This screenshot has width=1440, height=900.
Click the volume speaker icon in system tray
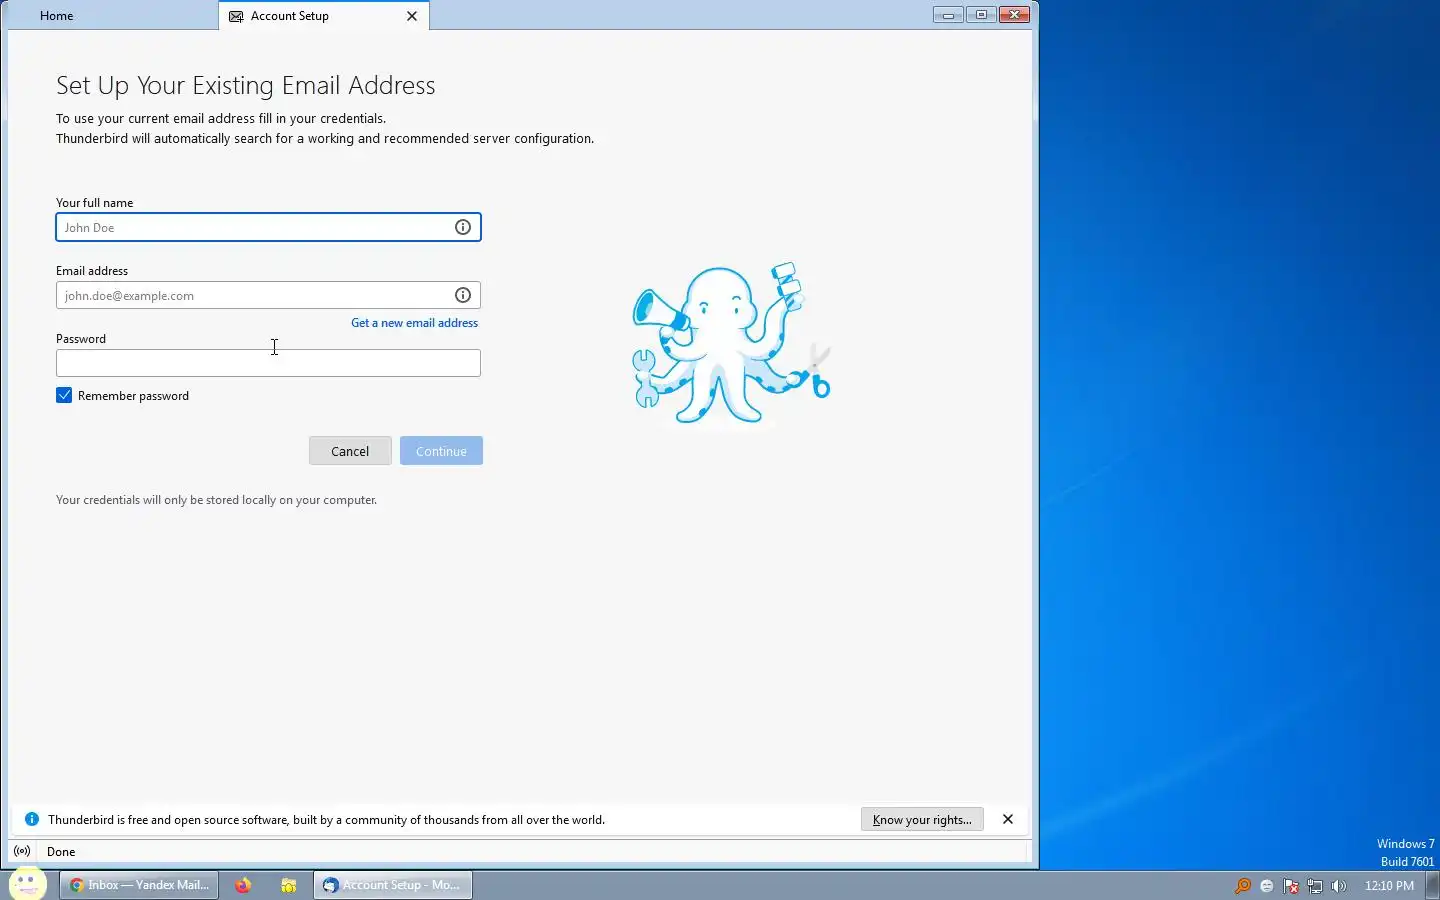tap(1339, 885)
